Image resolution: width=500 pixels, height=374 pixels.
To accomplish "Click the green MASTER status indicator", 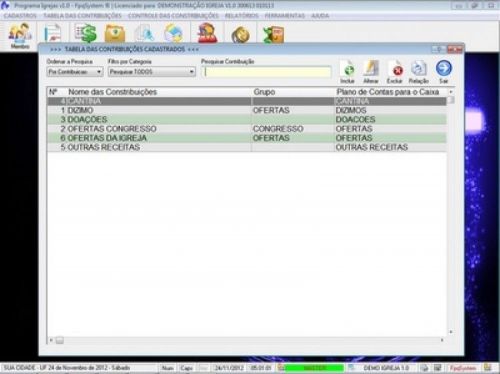I will point(314,368).
